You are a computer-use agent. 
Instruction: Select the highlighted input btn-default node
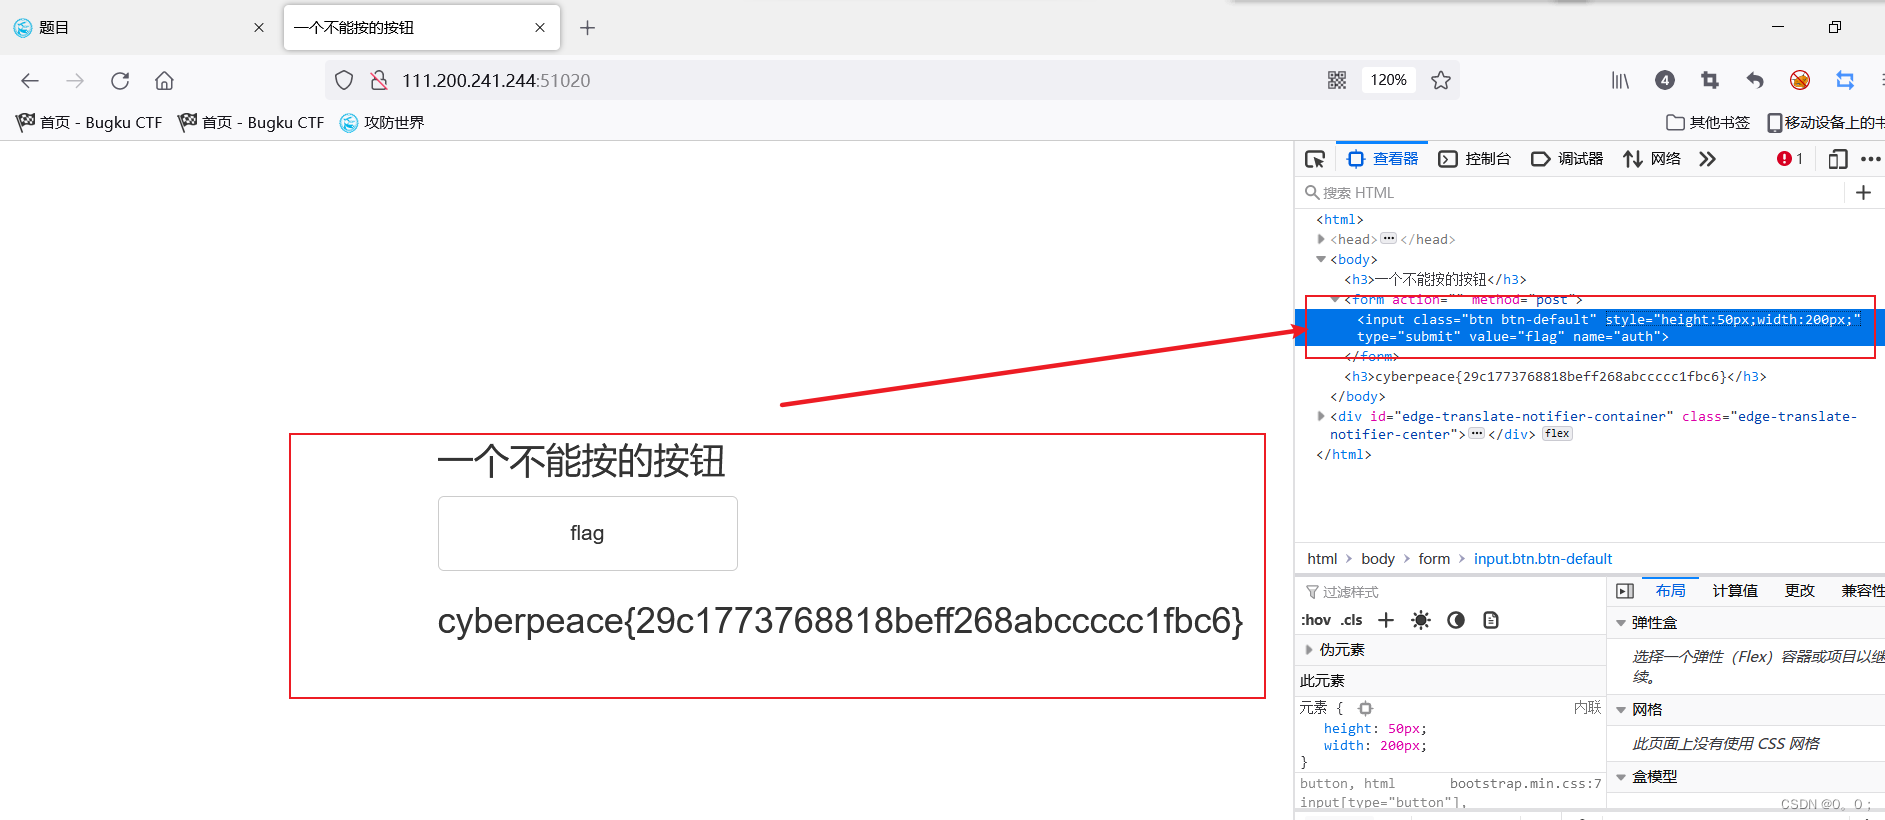[x=1590, y=328]
